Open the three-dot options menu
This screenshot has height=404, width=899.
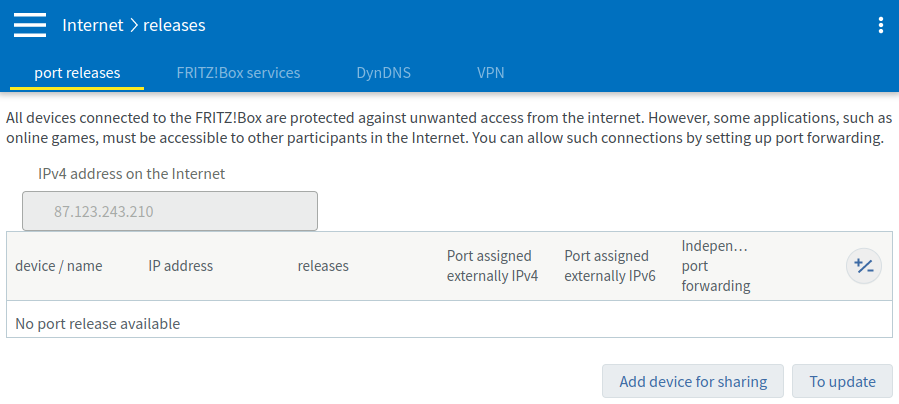click(x=880, y=25)
